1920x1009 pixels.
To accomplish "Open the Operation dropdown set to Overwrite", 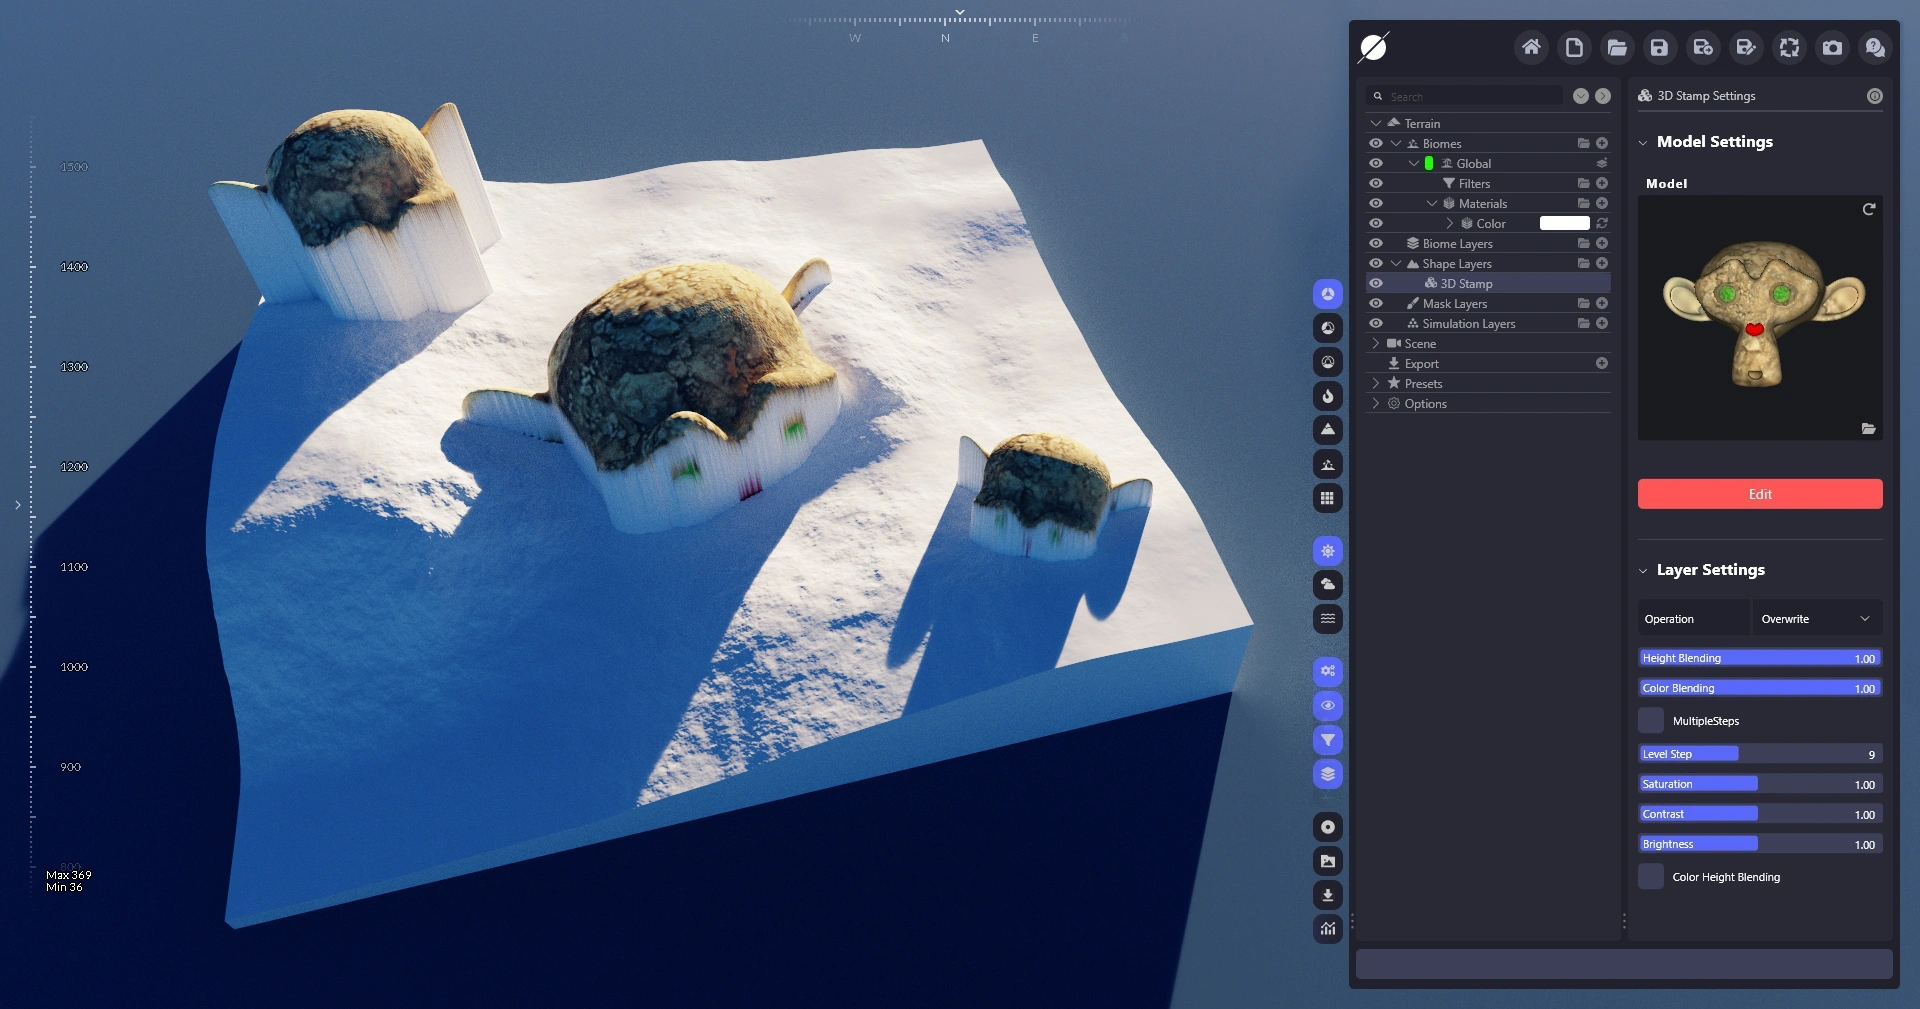I will 1815,619.
